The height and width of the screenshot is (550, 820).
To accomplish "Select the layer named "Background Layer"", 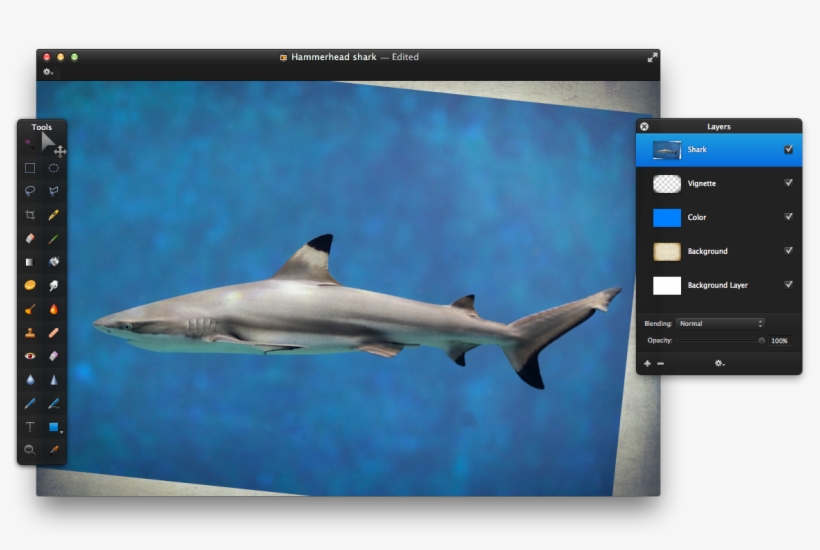I will click(x=719, y=285).
